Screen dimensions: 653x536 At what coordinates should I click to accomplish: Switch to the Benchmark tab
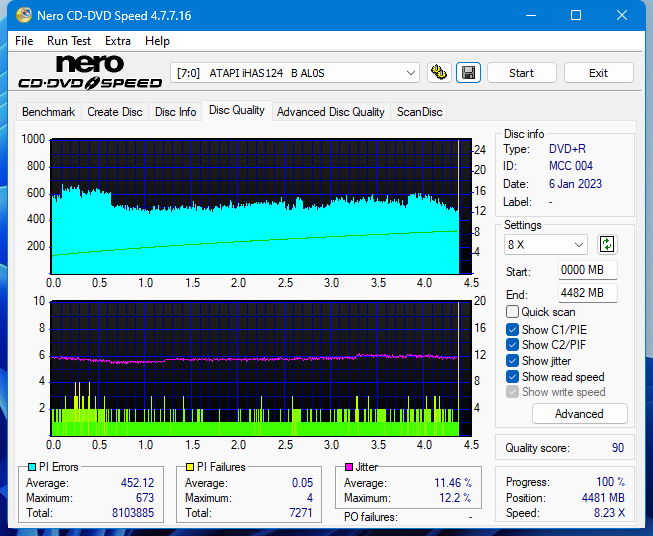49,112
